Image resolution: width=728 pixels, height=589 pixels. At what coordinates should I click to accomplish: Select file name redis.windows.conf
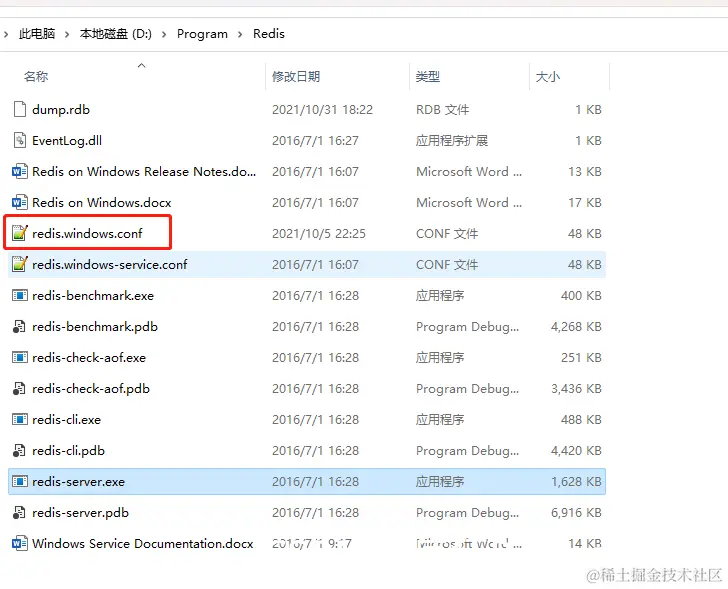click(87, 233)
